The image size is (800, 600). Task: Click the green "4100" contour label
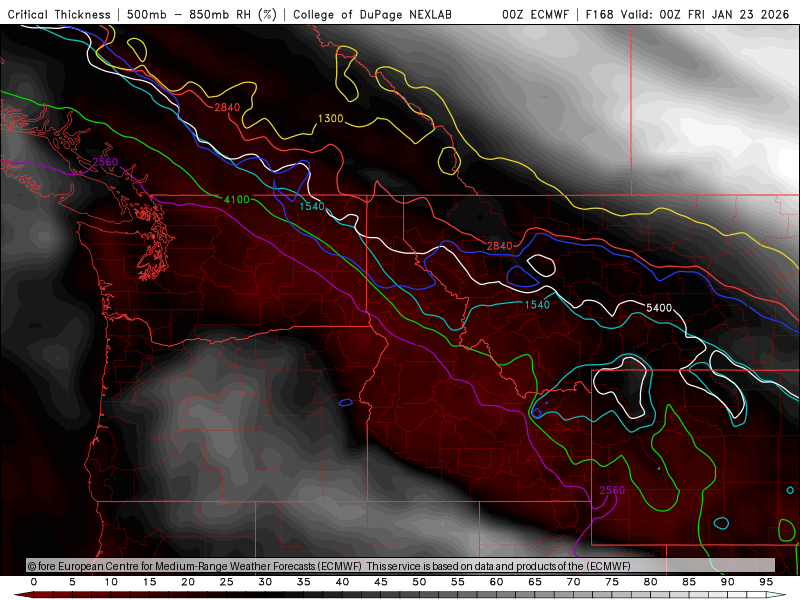coord(237,199)
